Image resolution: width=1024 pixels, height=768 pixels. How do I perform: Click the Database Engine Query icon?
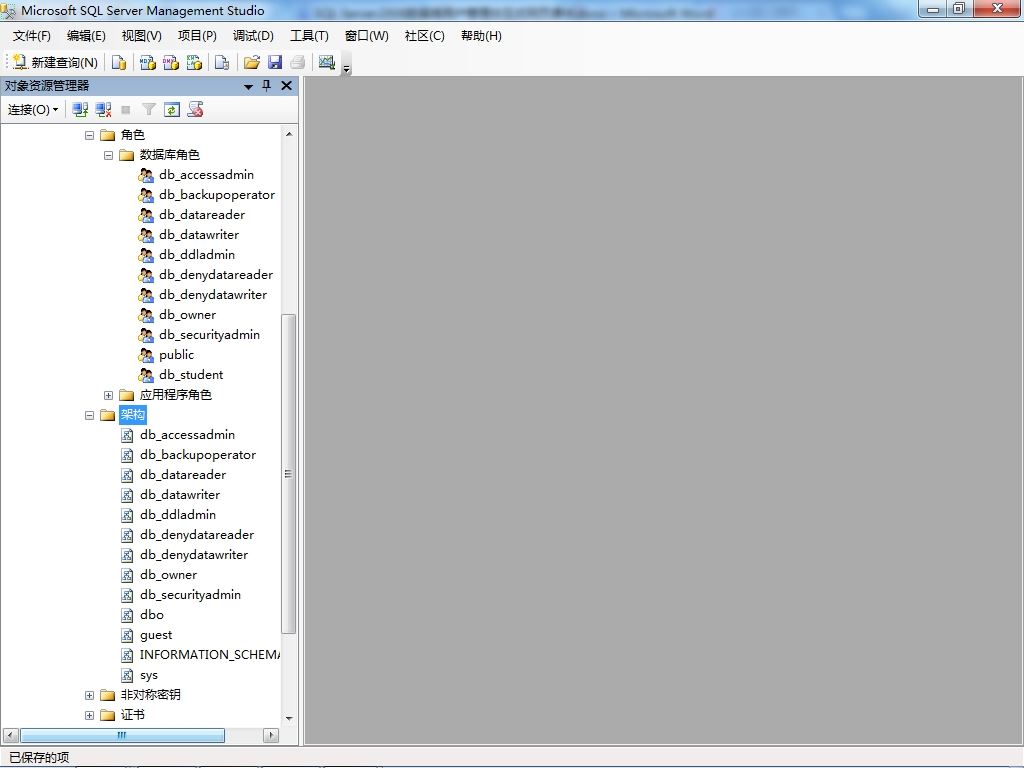(x=119, y=62)
